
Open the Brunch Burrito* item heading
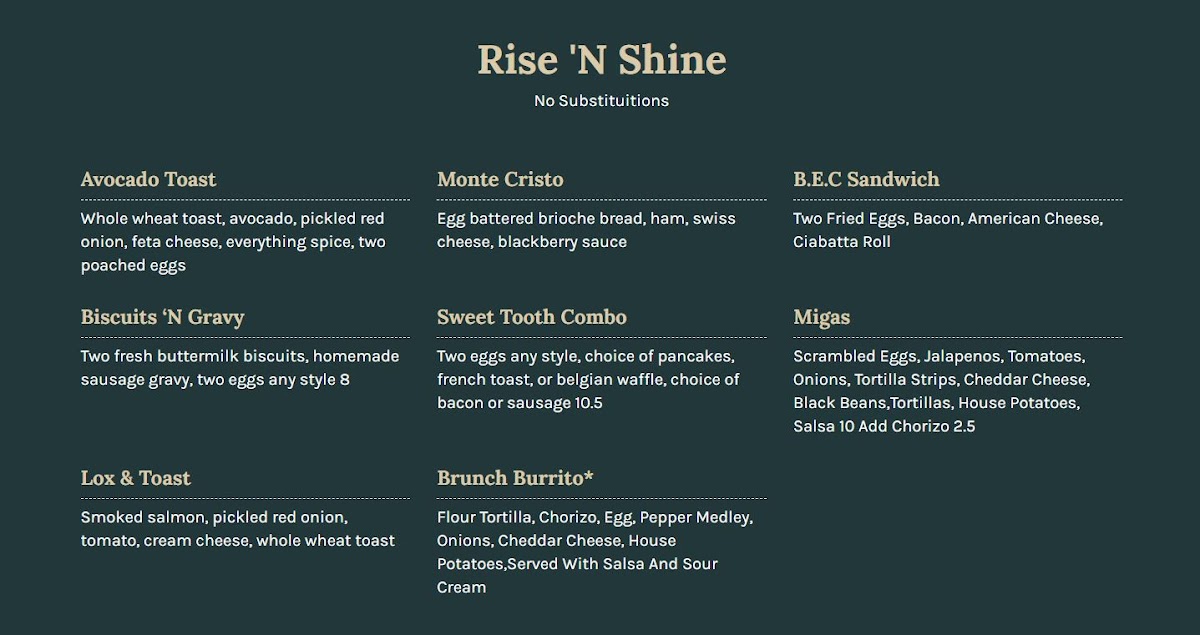[515, 479]
